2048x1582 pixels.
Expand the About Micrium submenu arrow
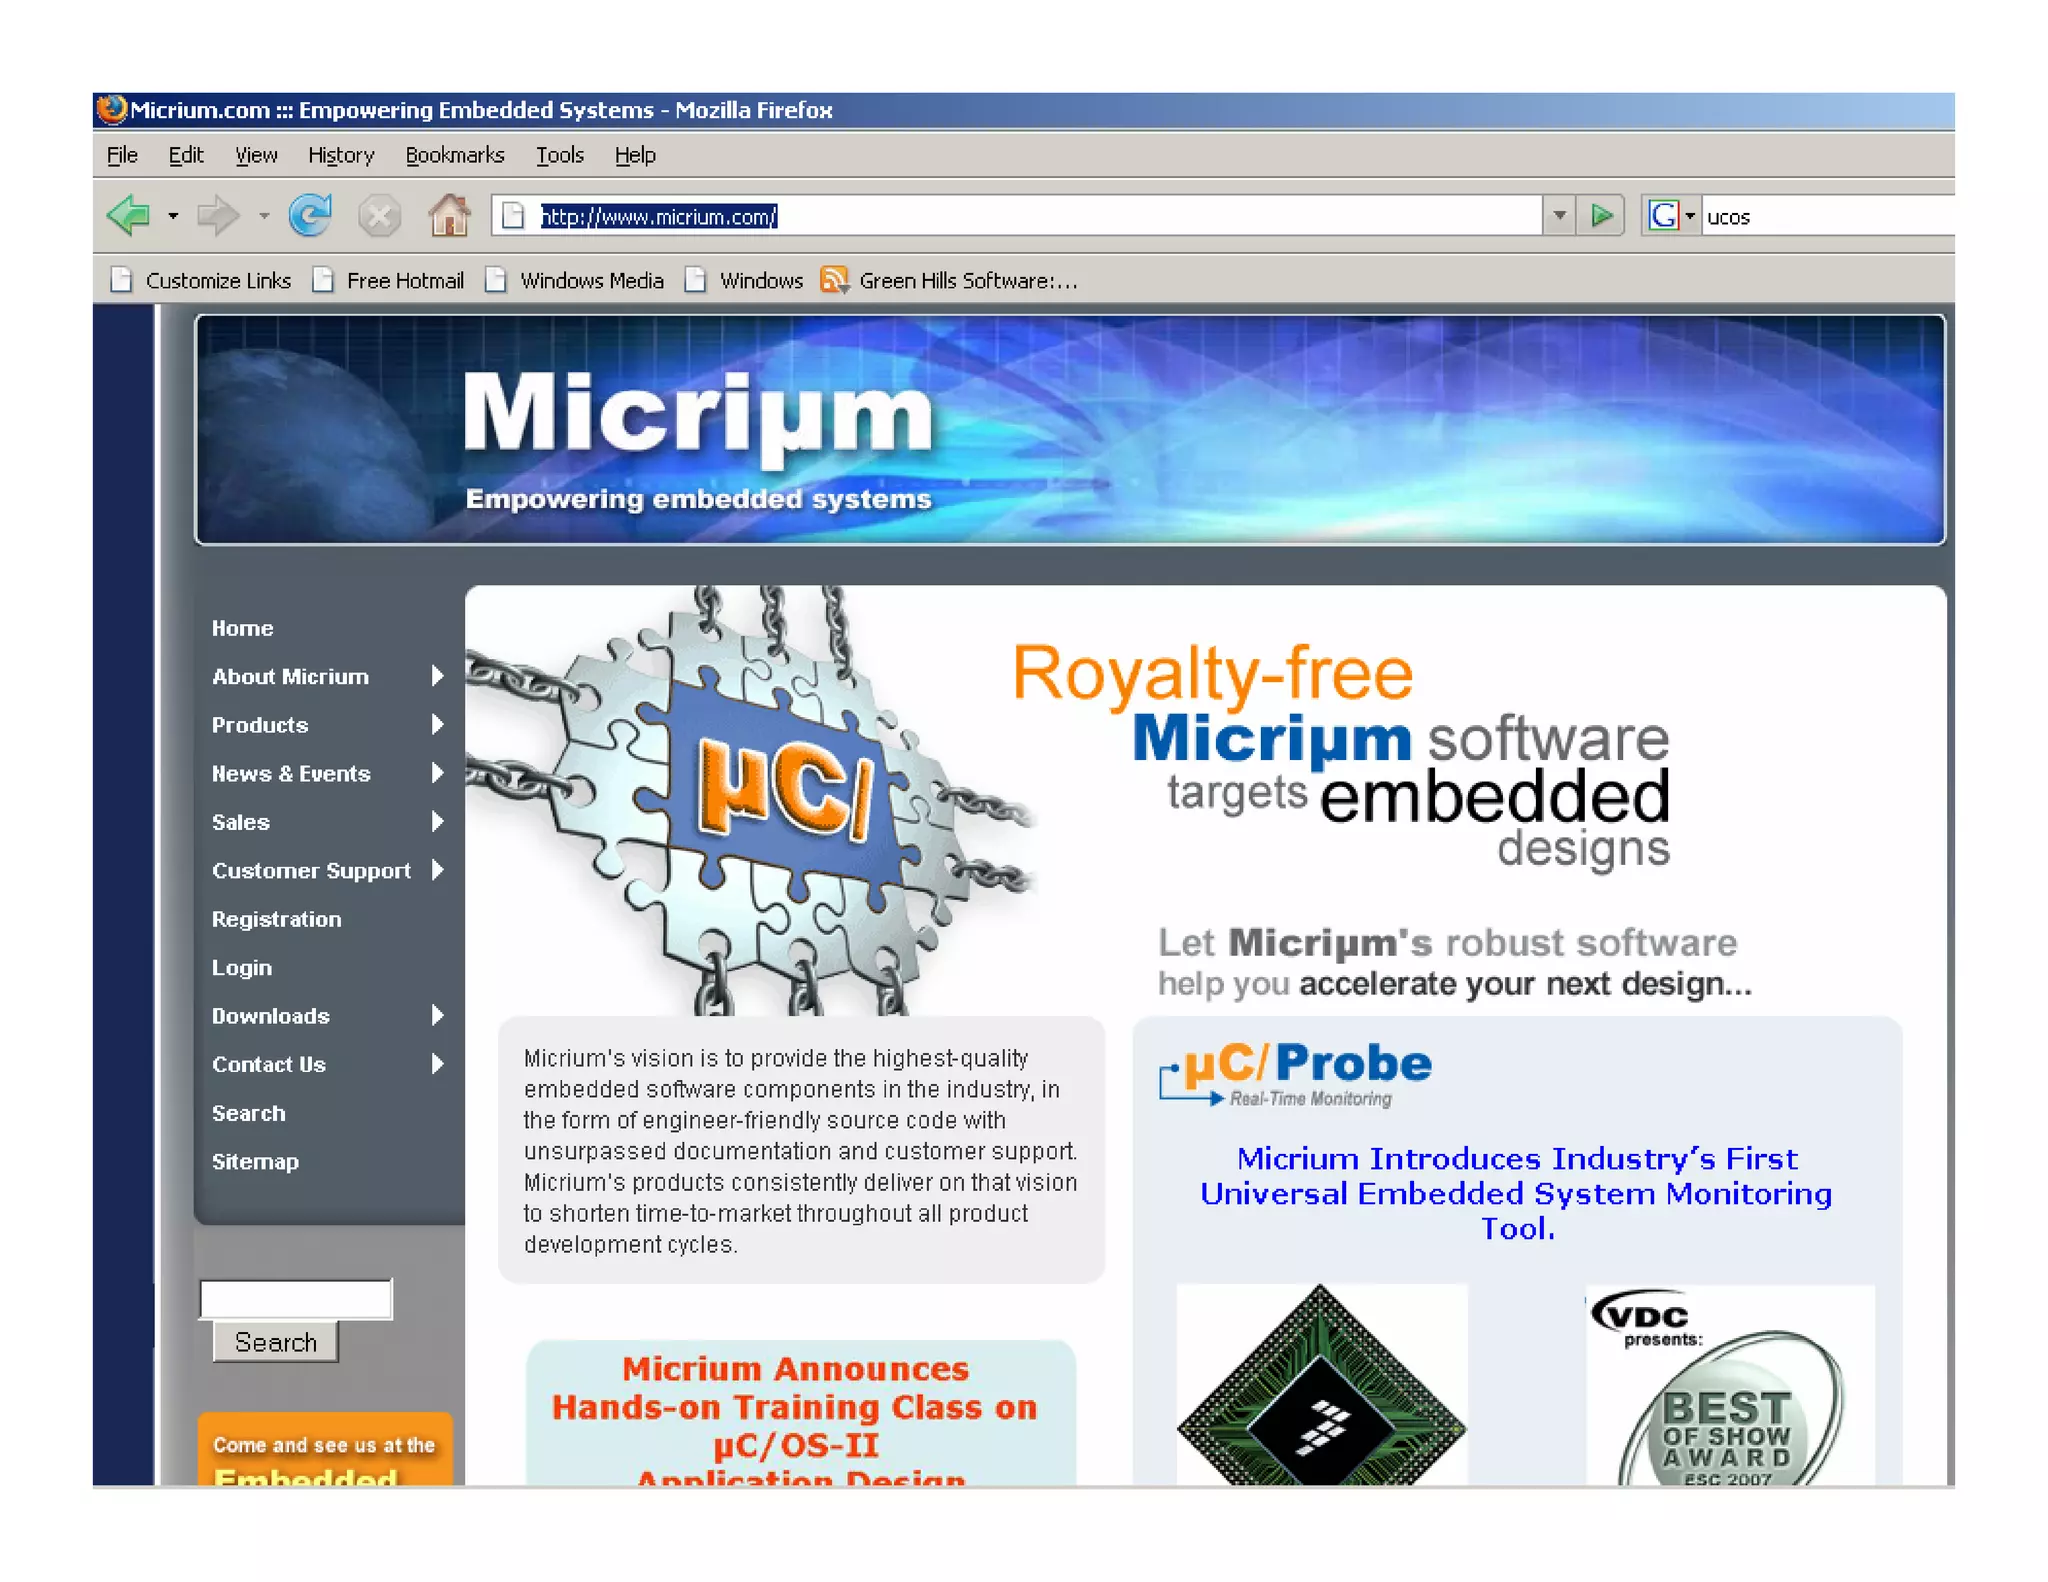pos(437,676)
